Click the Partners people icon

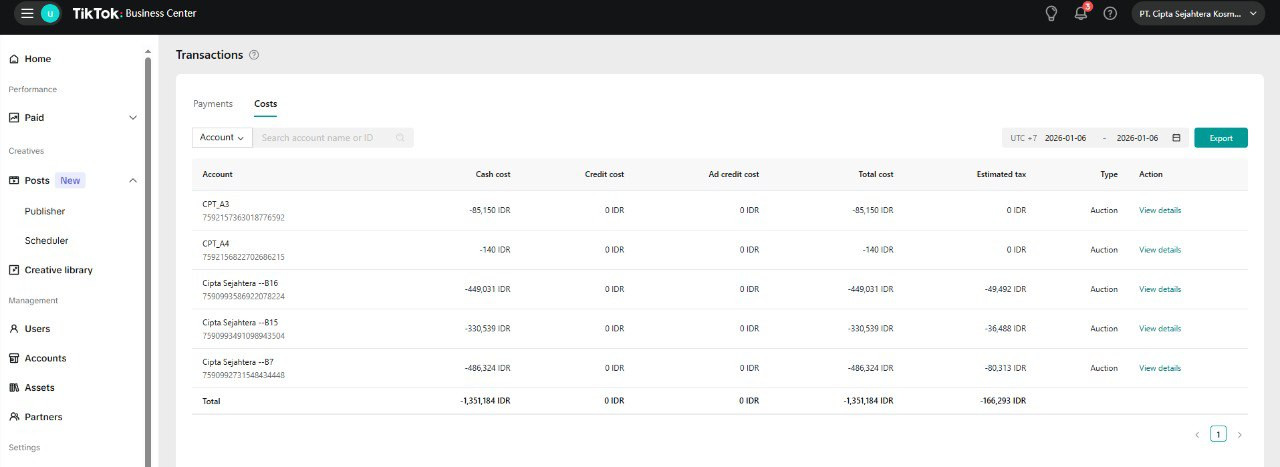14,417
